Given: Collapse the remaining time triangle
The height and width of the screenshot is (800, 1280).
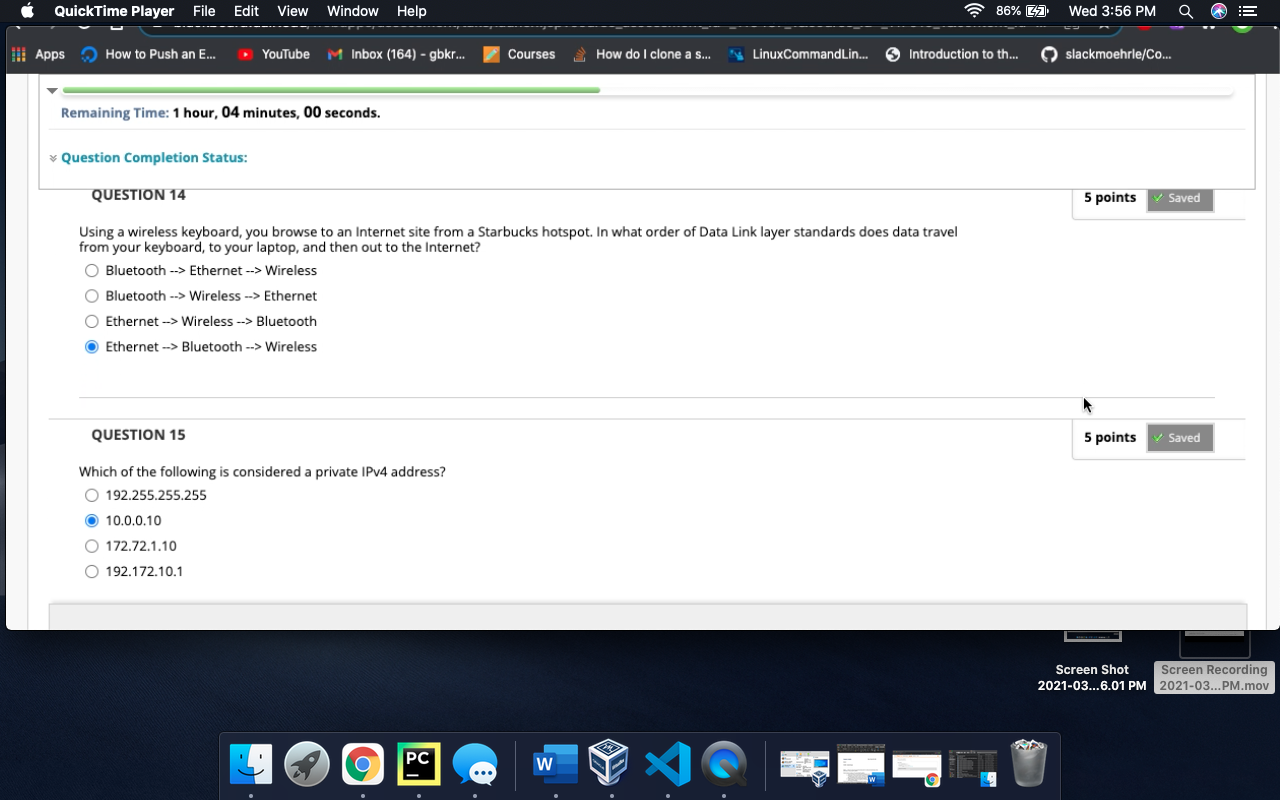Looking at the screenshot, I should pyautogui.click(x=52, y=90).
